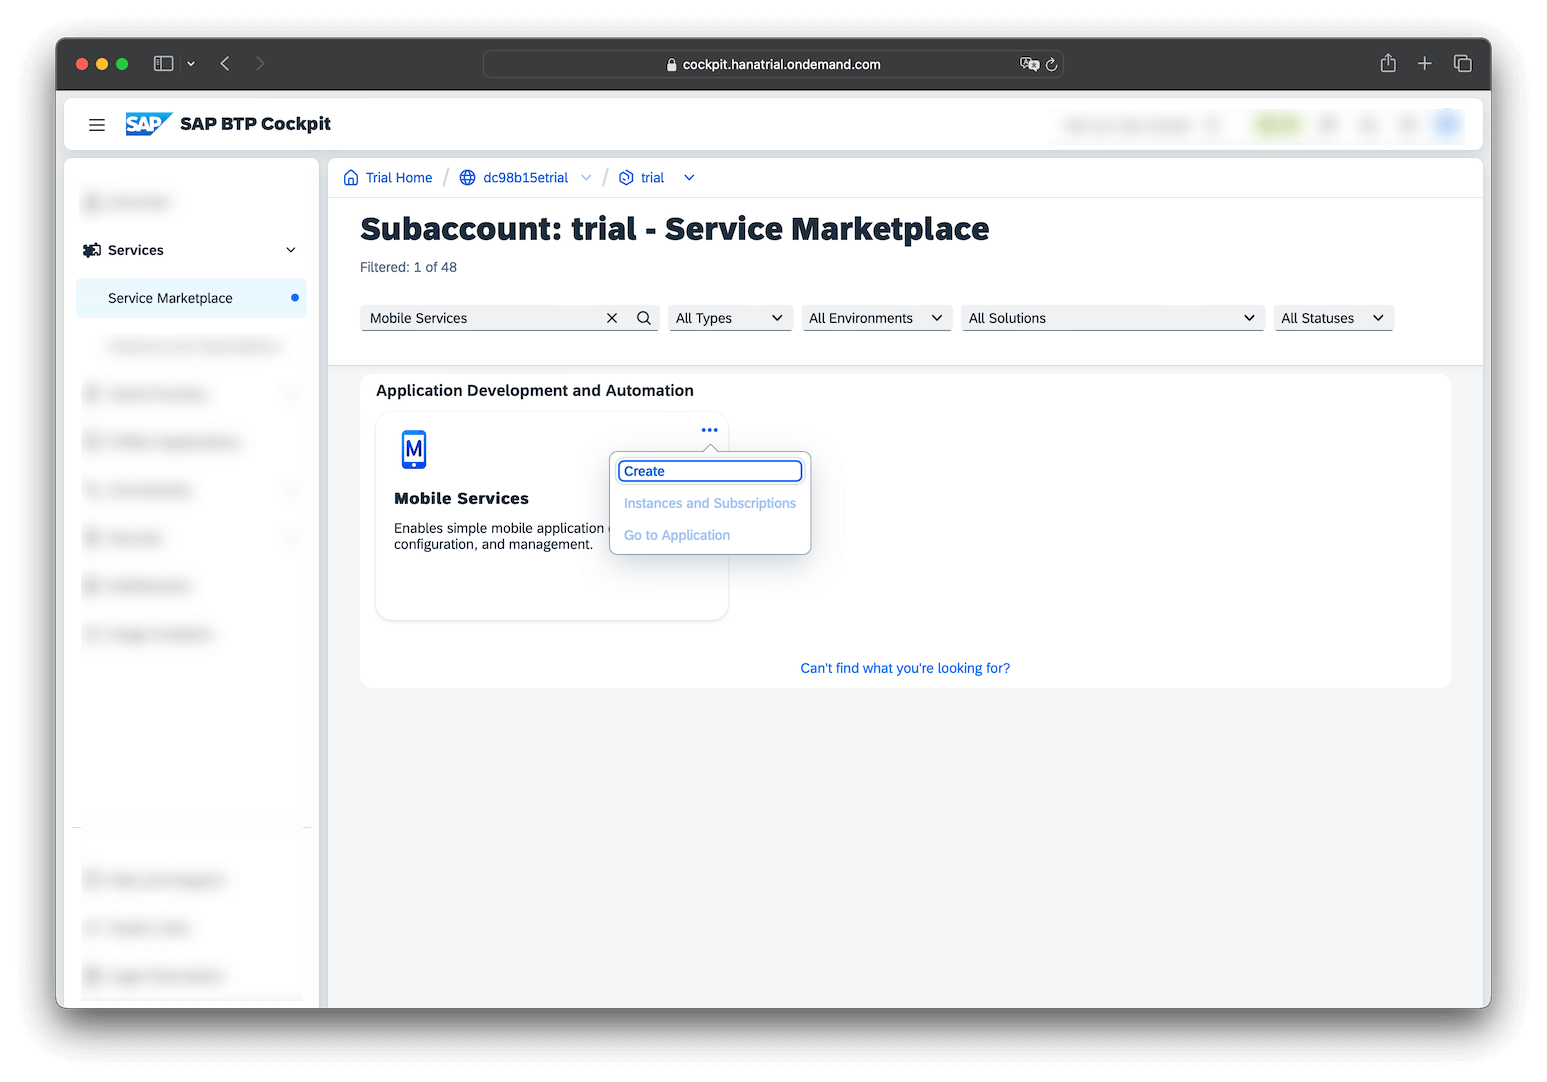Click the Safari share icon
This screenshot has width=1547, height=1082.
click(1387, 63)
